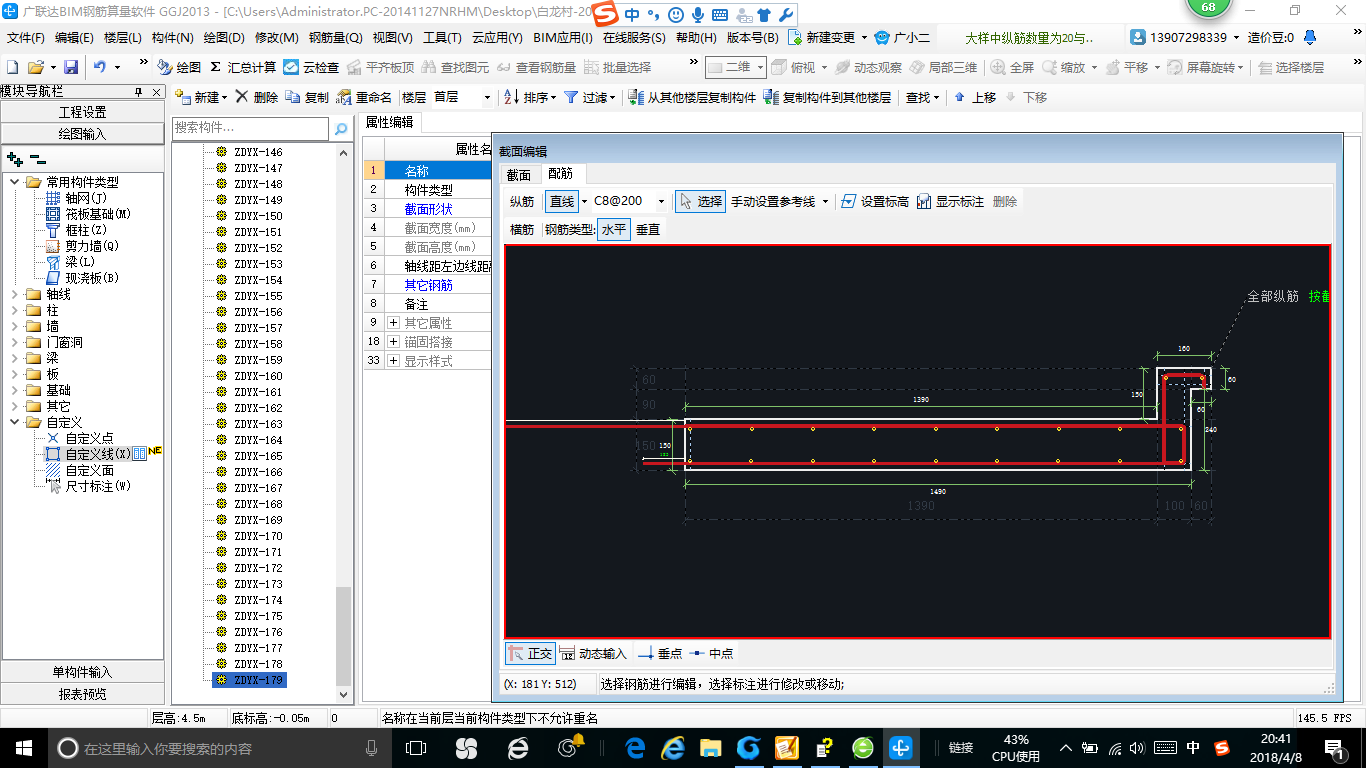Open 报表预览 section button
Screen dimensions: 1366x768
[82, 694]
